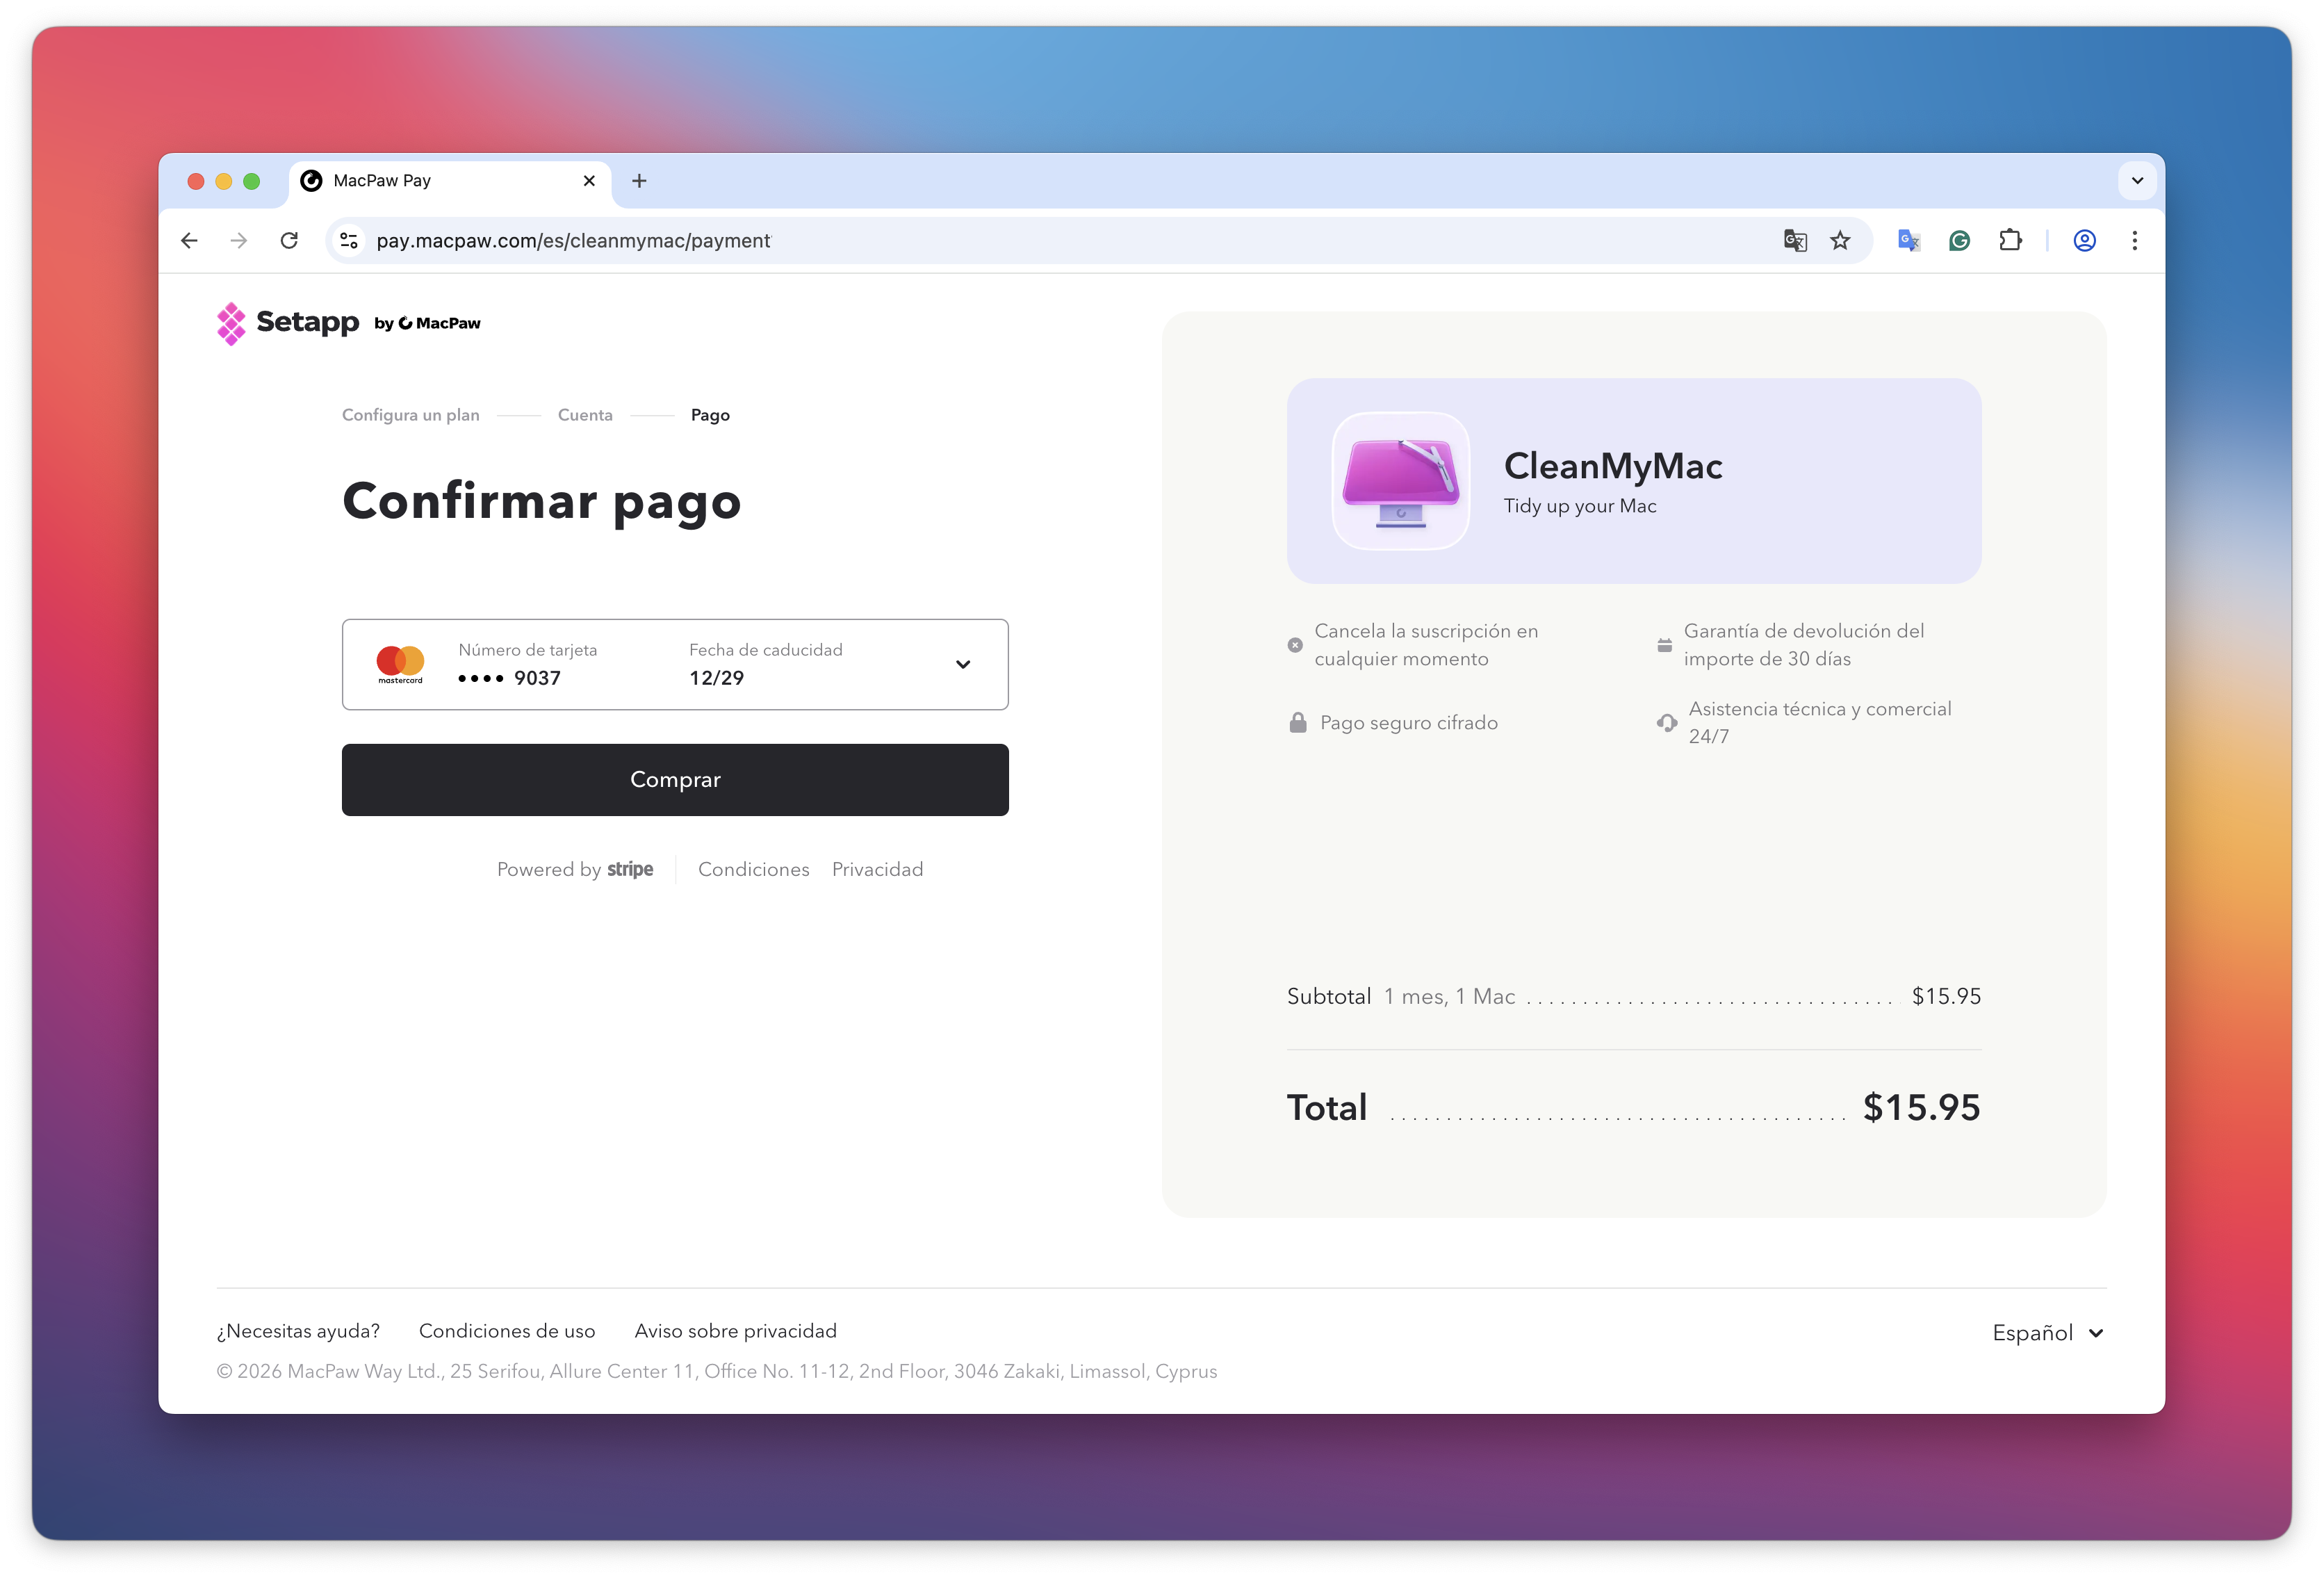
Task: Click the browser forward arrow
Action: [238, 240]
